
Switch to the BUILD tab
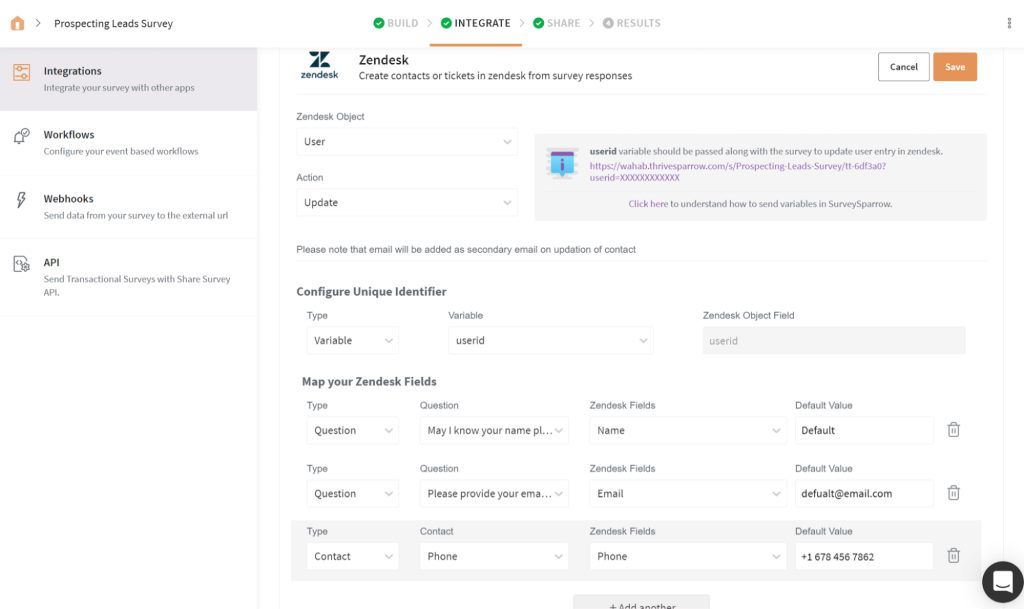click(395, 23)
